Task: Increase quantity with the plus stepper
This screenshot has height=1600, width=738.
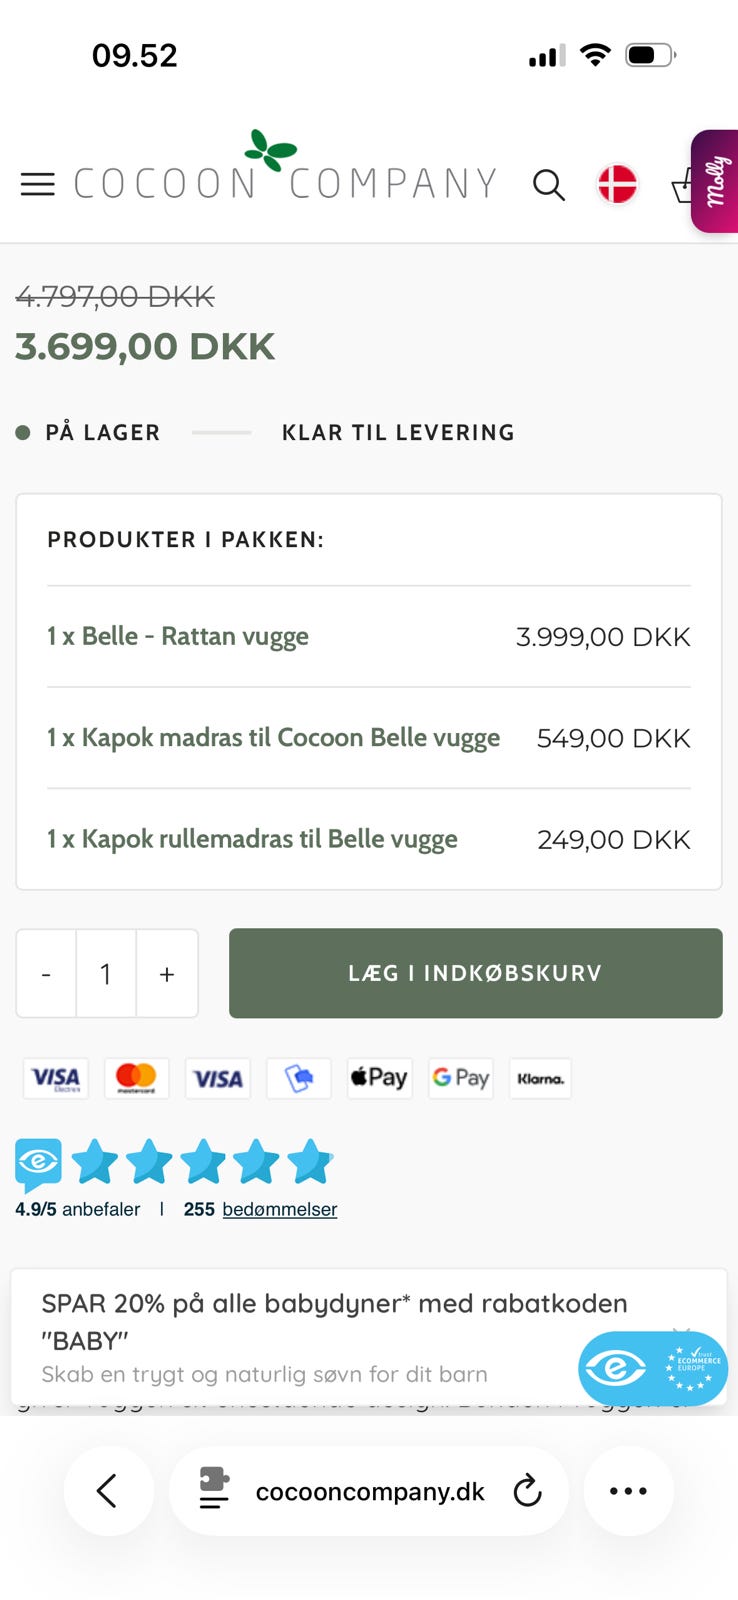Action: pyautogui.click(x=166, y=973)
